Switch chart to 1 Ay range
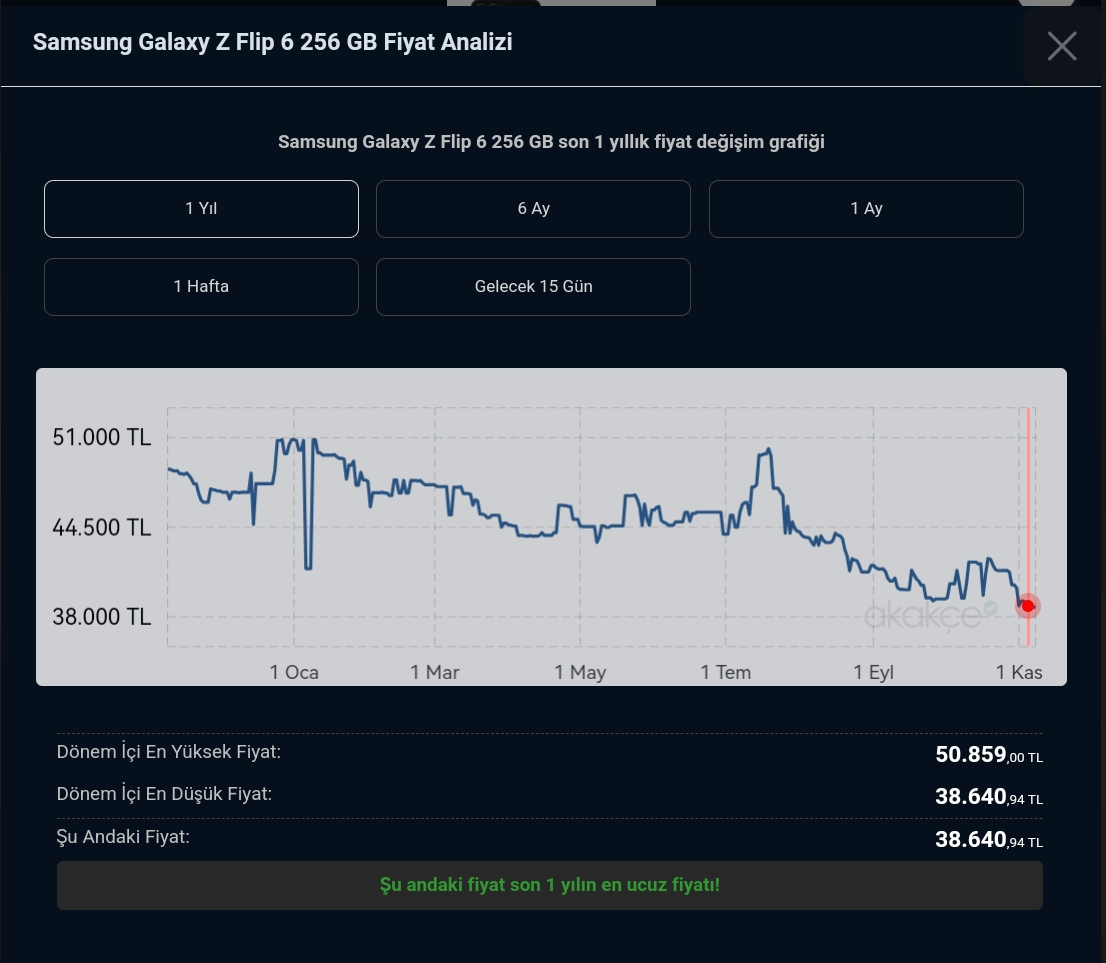The height and width of the screenshot is (963, 1106). [x=866, y=209]
